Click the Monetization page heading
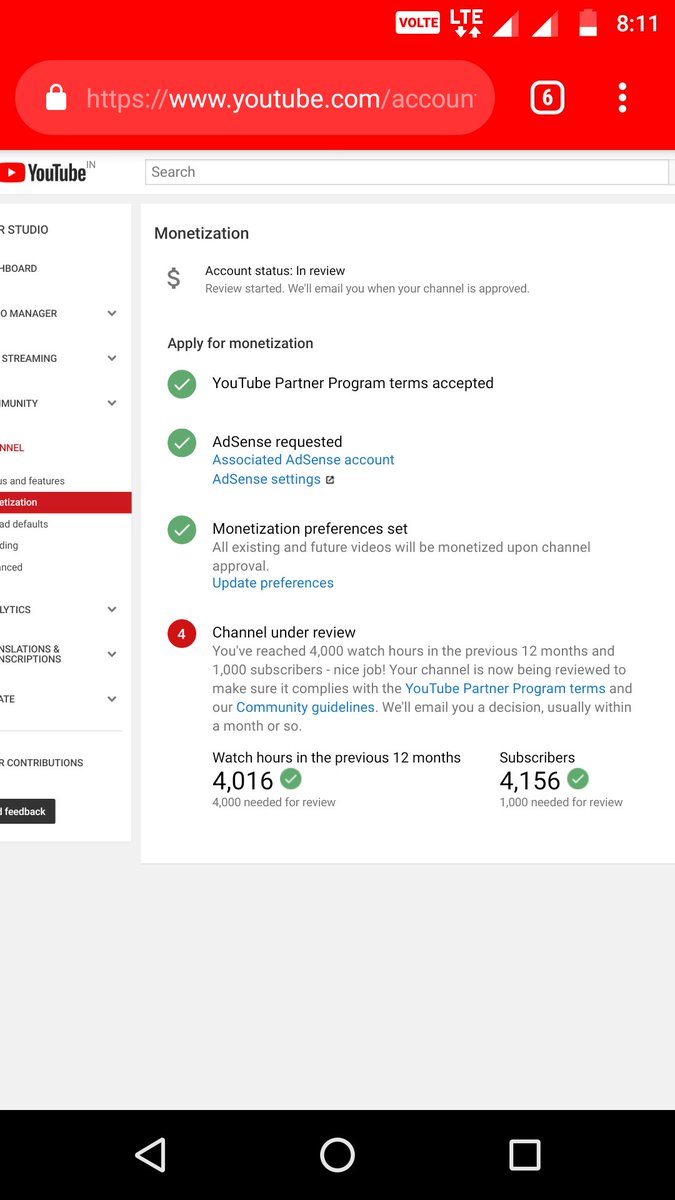675x1200 pixels. click(201, 233)
